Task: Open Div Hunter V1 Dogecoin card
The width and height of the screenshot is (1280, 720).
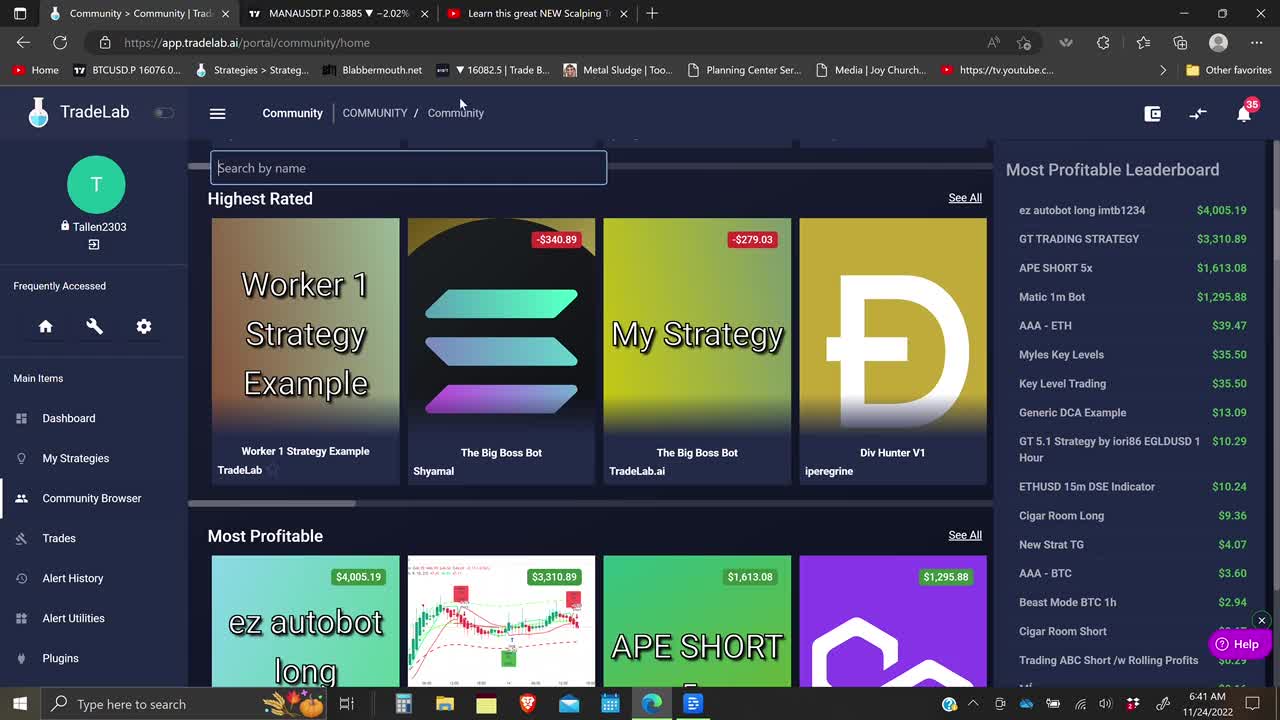Action: click(892, 351)
